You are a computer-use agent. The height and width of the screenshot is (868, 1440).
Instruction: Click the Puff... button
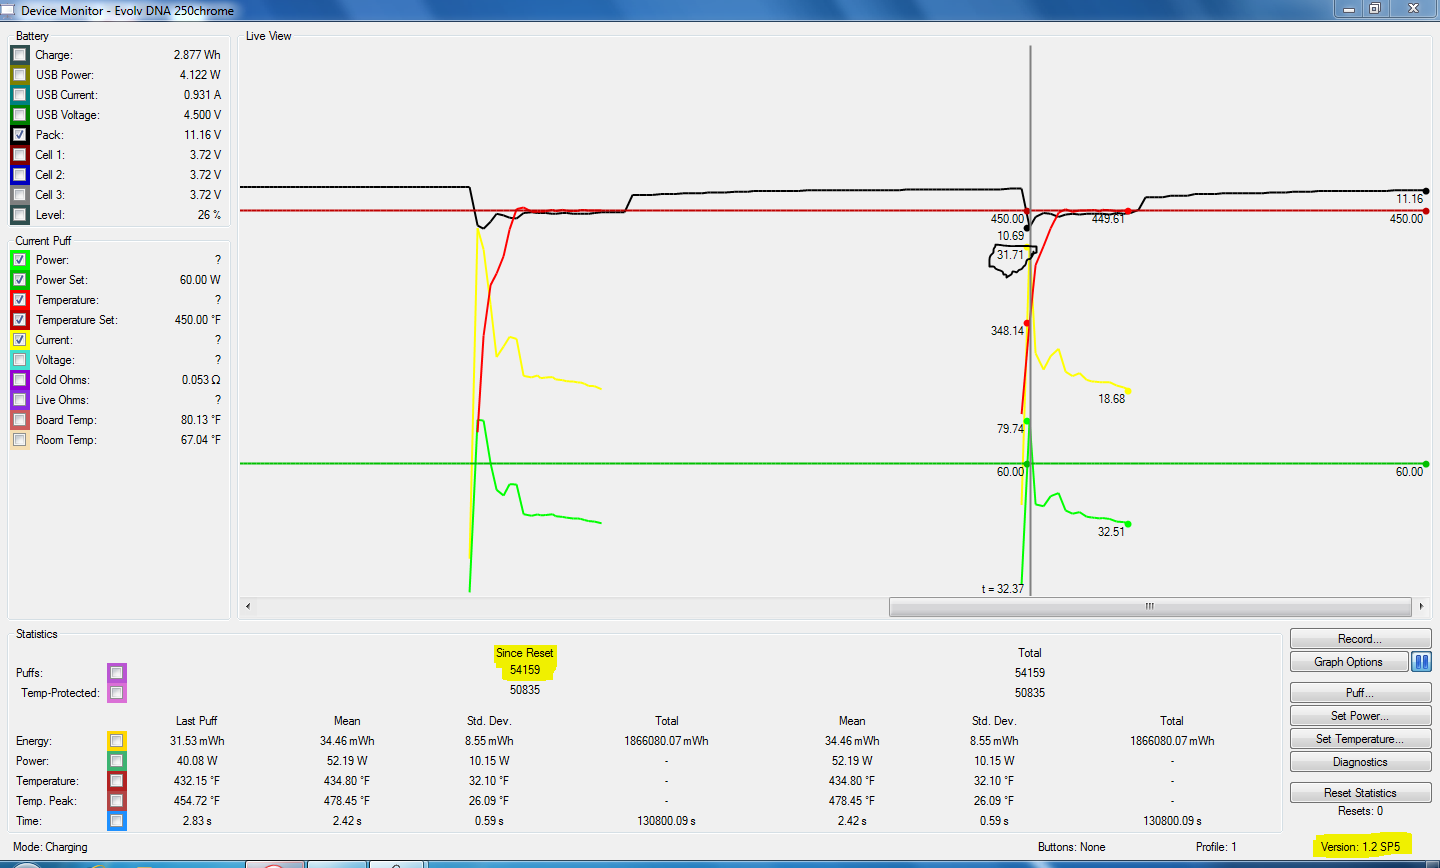(x=1360, y=693)
